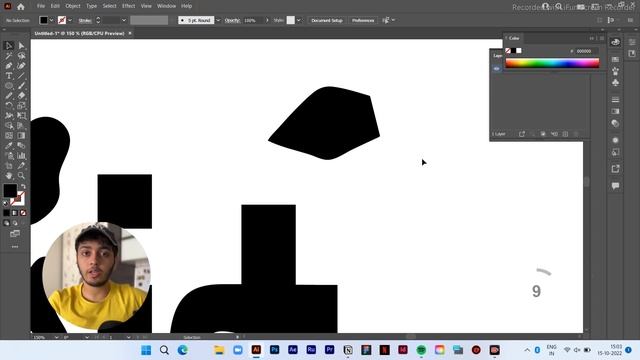Select the Selection tool in toolbox
Screen dimensions: 640x360
[x=9, y=46]
